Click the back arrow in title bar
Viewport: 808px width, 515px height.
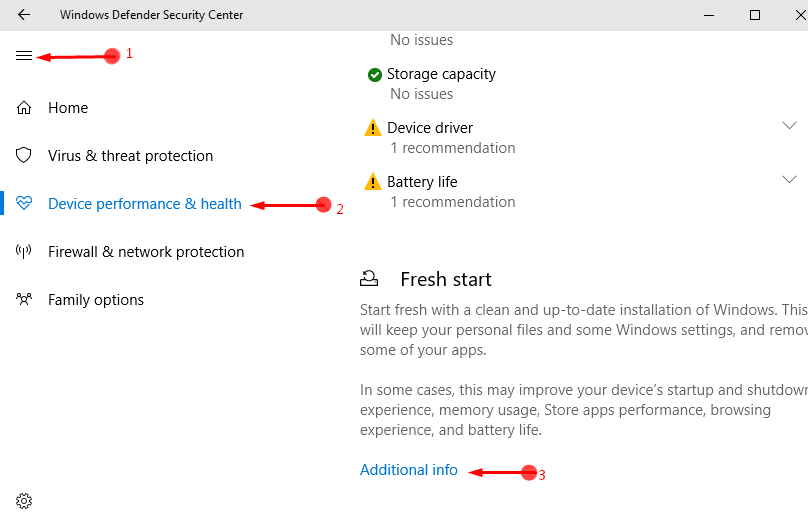[24, 15]
